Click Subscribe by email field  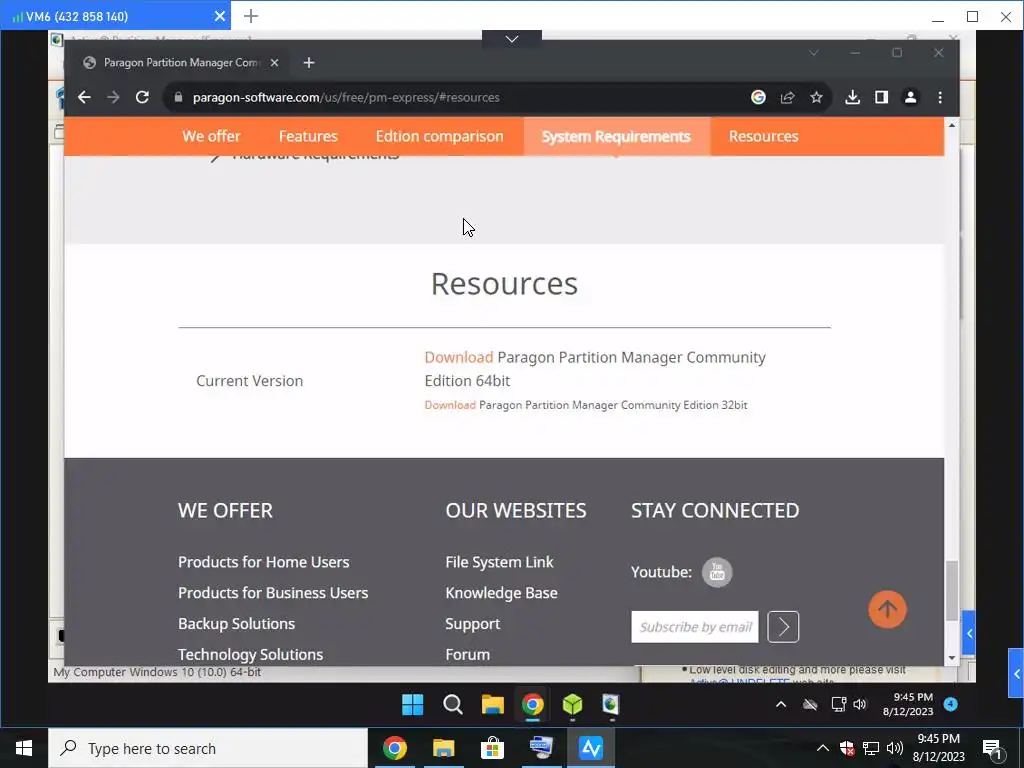pyautogui.click(x=695, y=627)
